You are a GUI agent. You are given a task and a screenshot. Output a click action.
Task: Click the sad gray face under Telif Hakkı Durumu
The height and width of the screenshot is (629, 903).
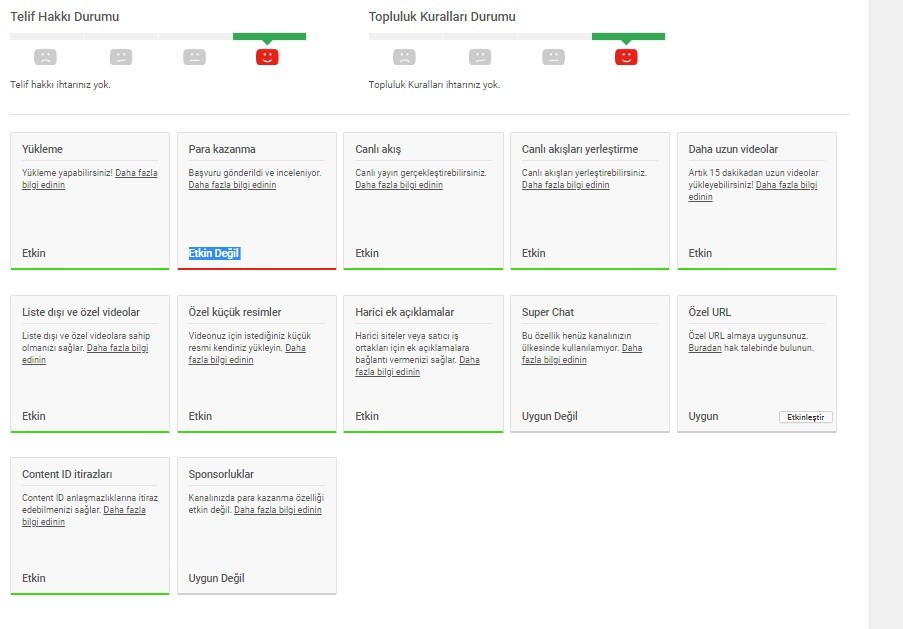[45, 57]
